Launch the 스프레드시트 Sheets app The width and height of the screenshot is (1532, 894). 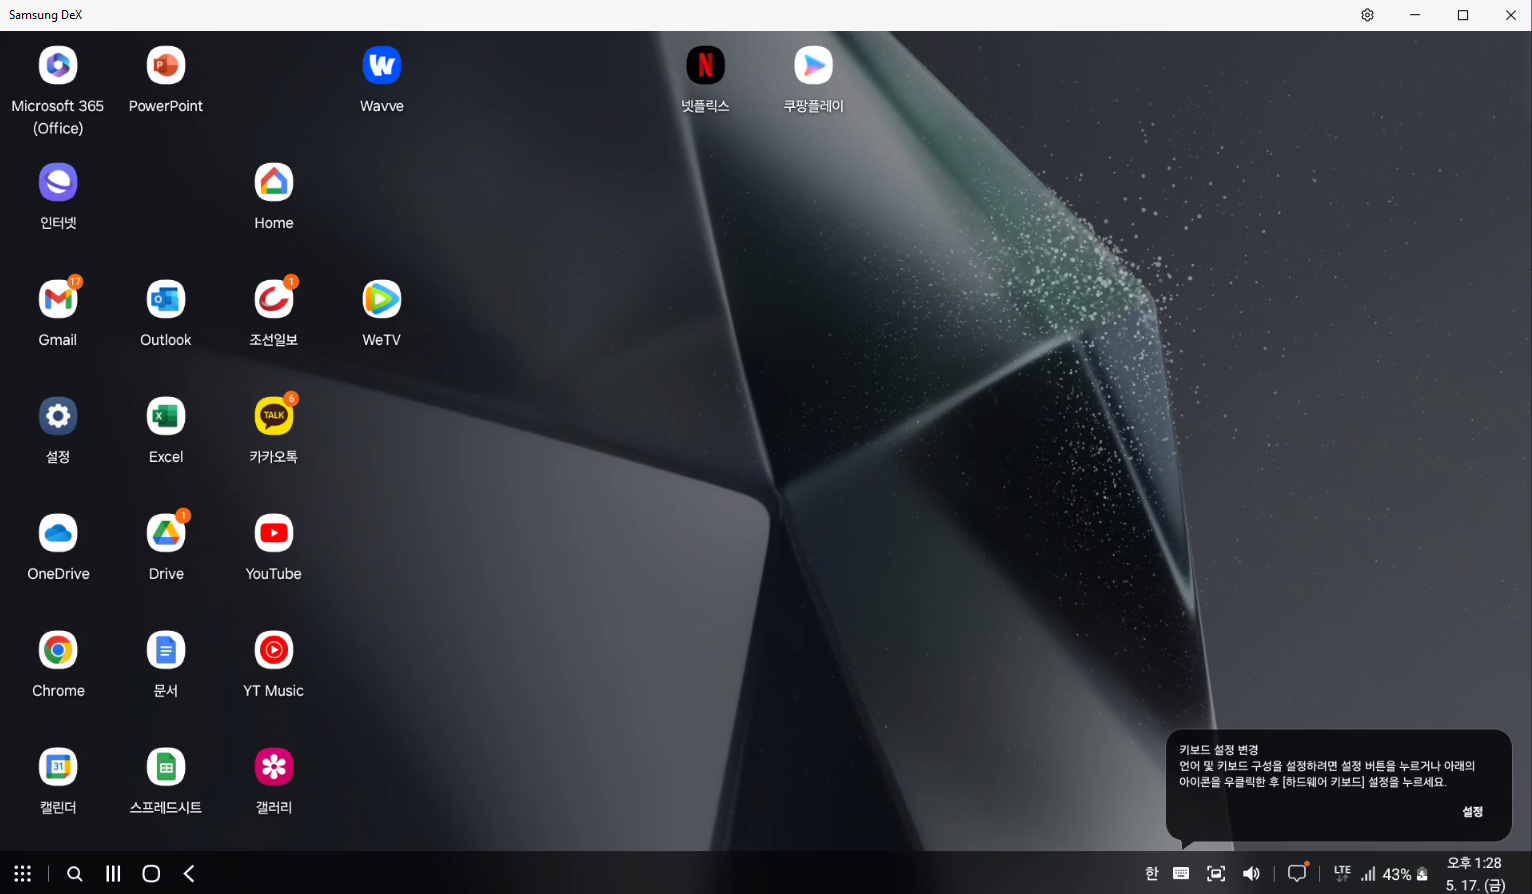click(x=166, y=768)
